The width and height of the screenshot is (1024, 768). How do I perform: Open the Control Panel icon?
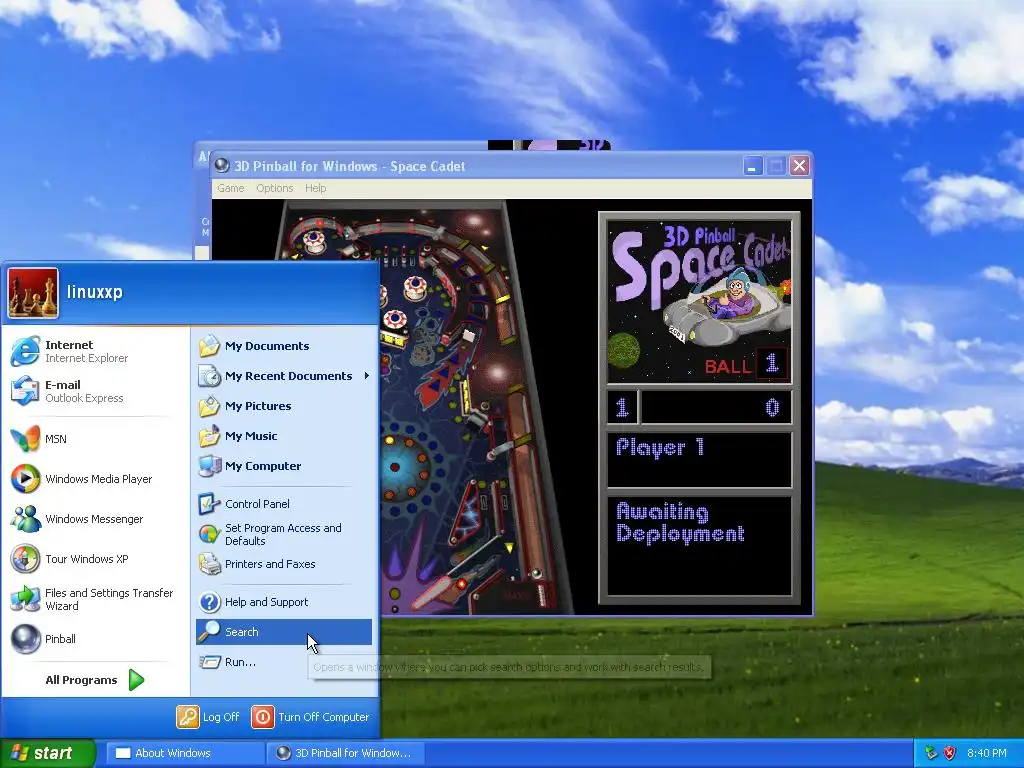point(209,504)
